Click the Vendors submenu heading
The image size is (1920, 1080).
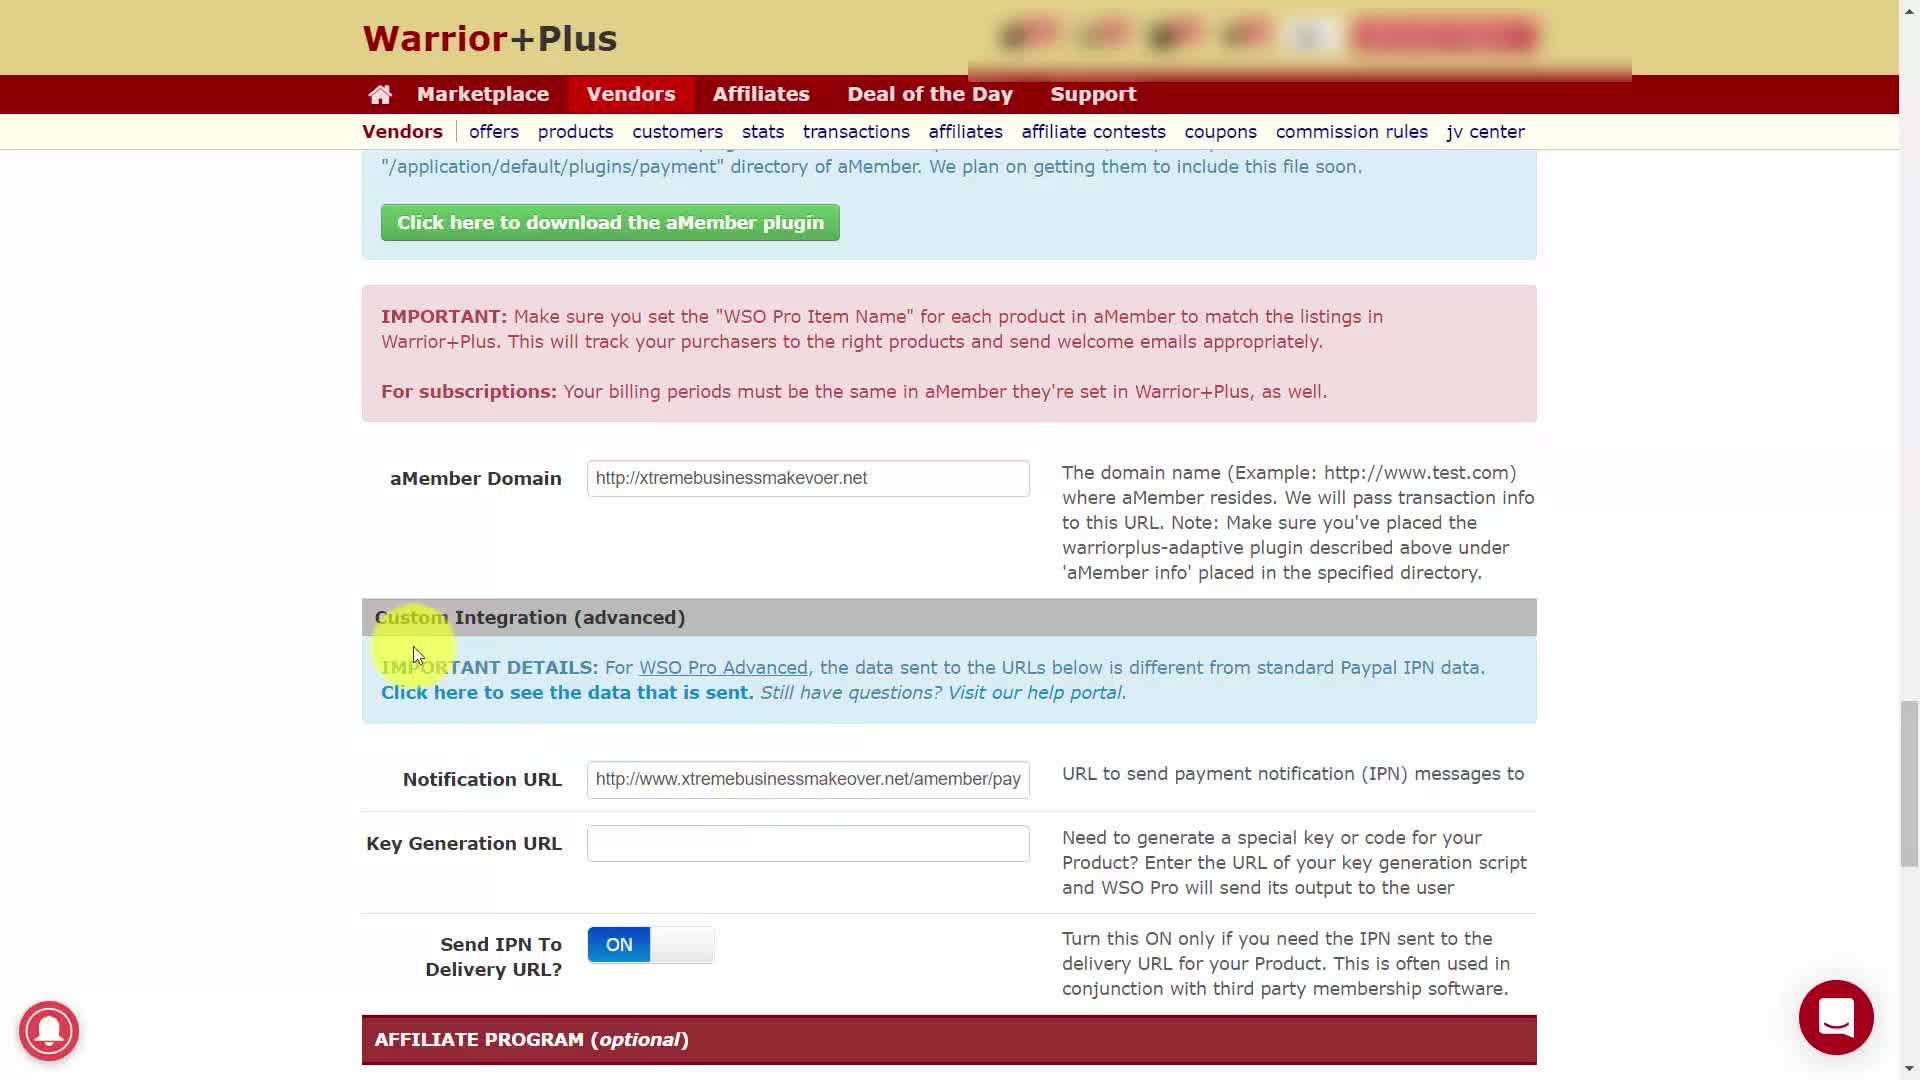[x=402, y=132]
